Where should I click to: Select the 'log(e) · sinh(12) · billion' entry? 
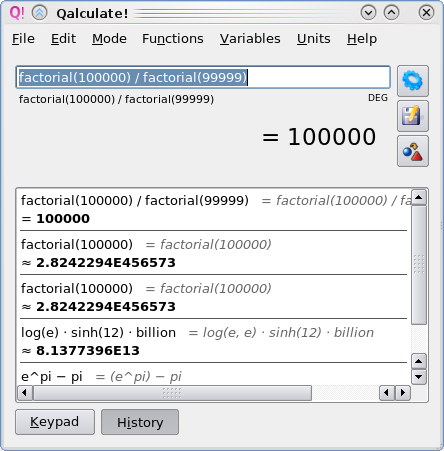98,333
